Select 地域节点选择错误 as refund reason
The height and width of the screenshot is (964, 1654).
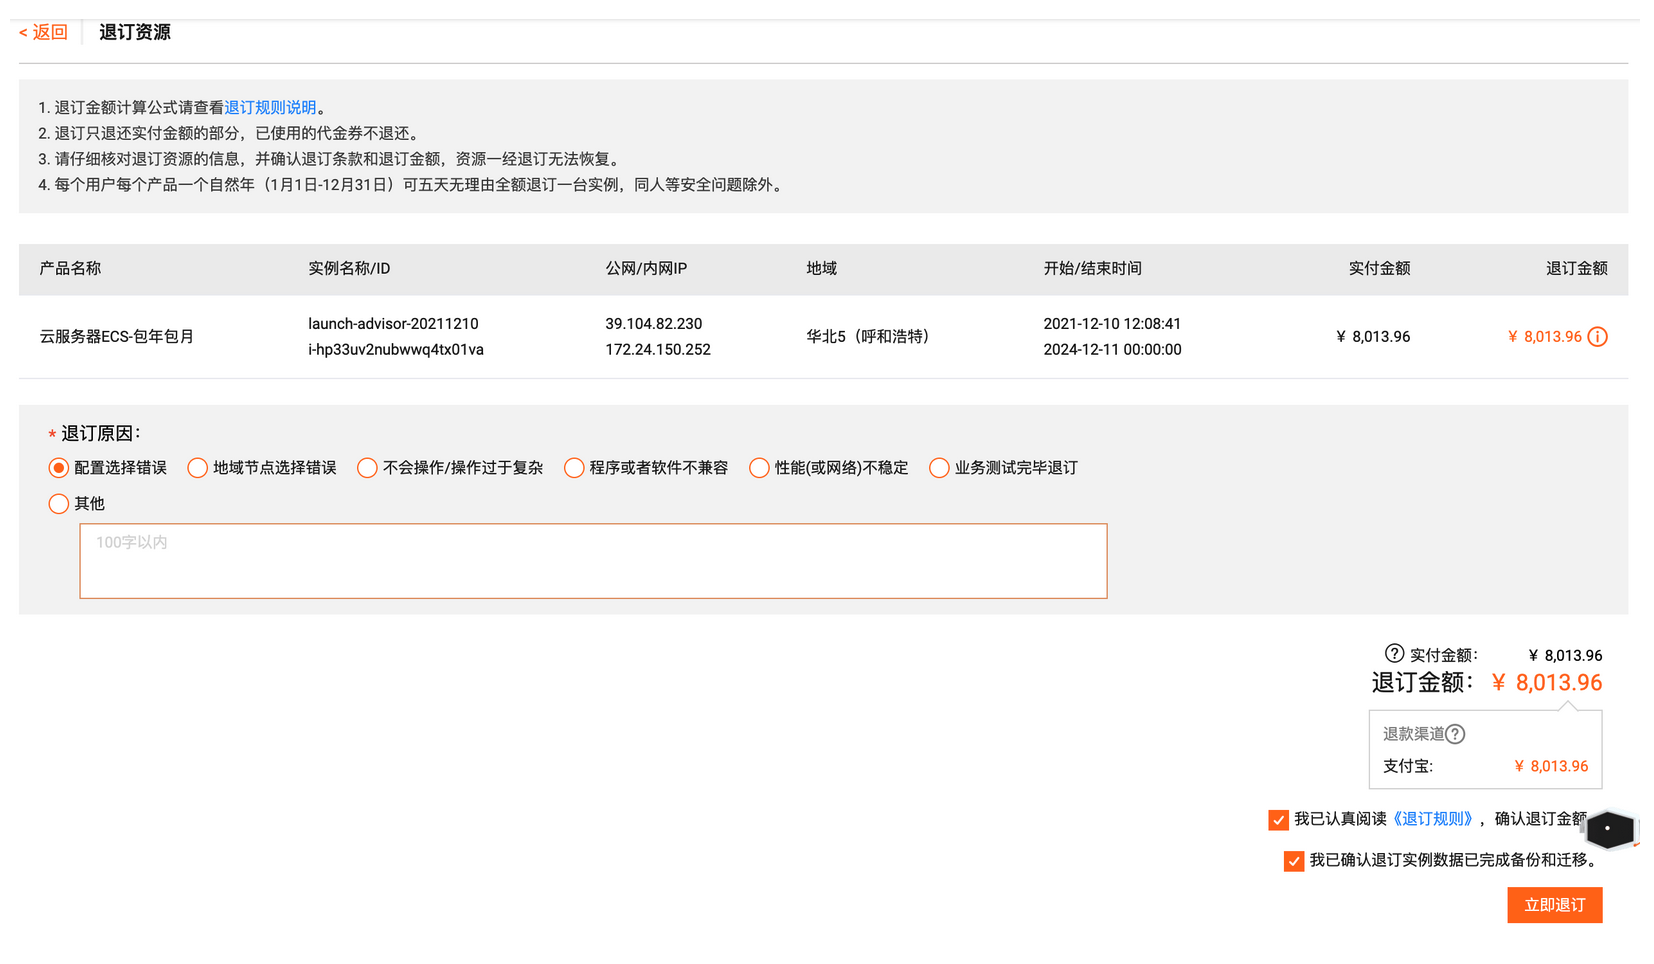tap(196, 467)
